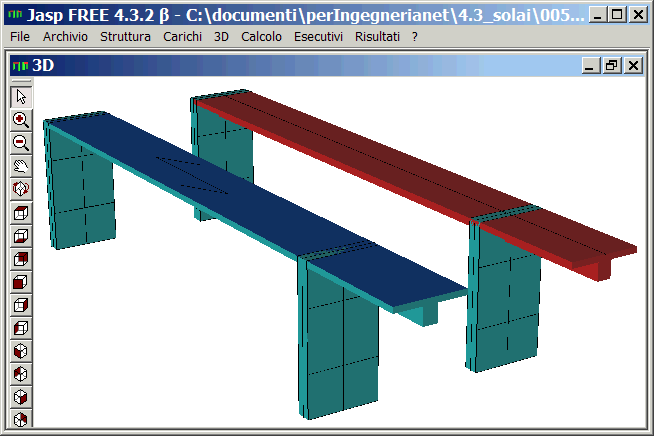Activate the zoom in magnifier tool
Screen dimensions: 654x436
21,120
